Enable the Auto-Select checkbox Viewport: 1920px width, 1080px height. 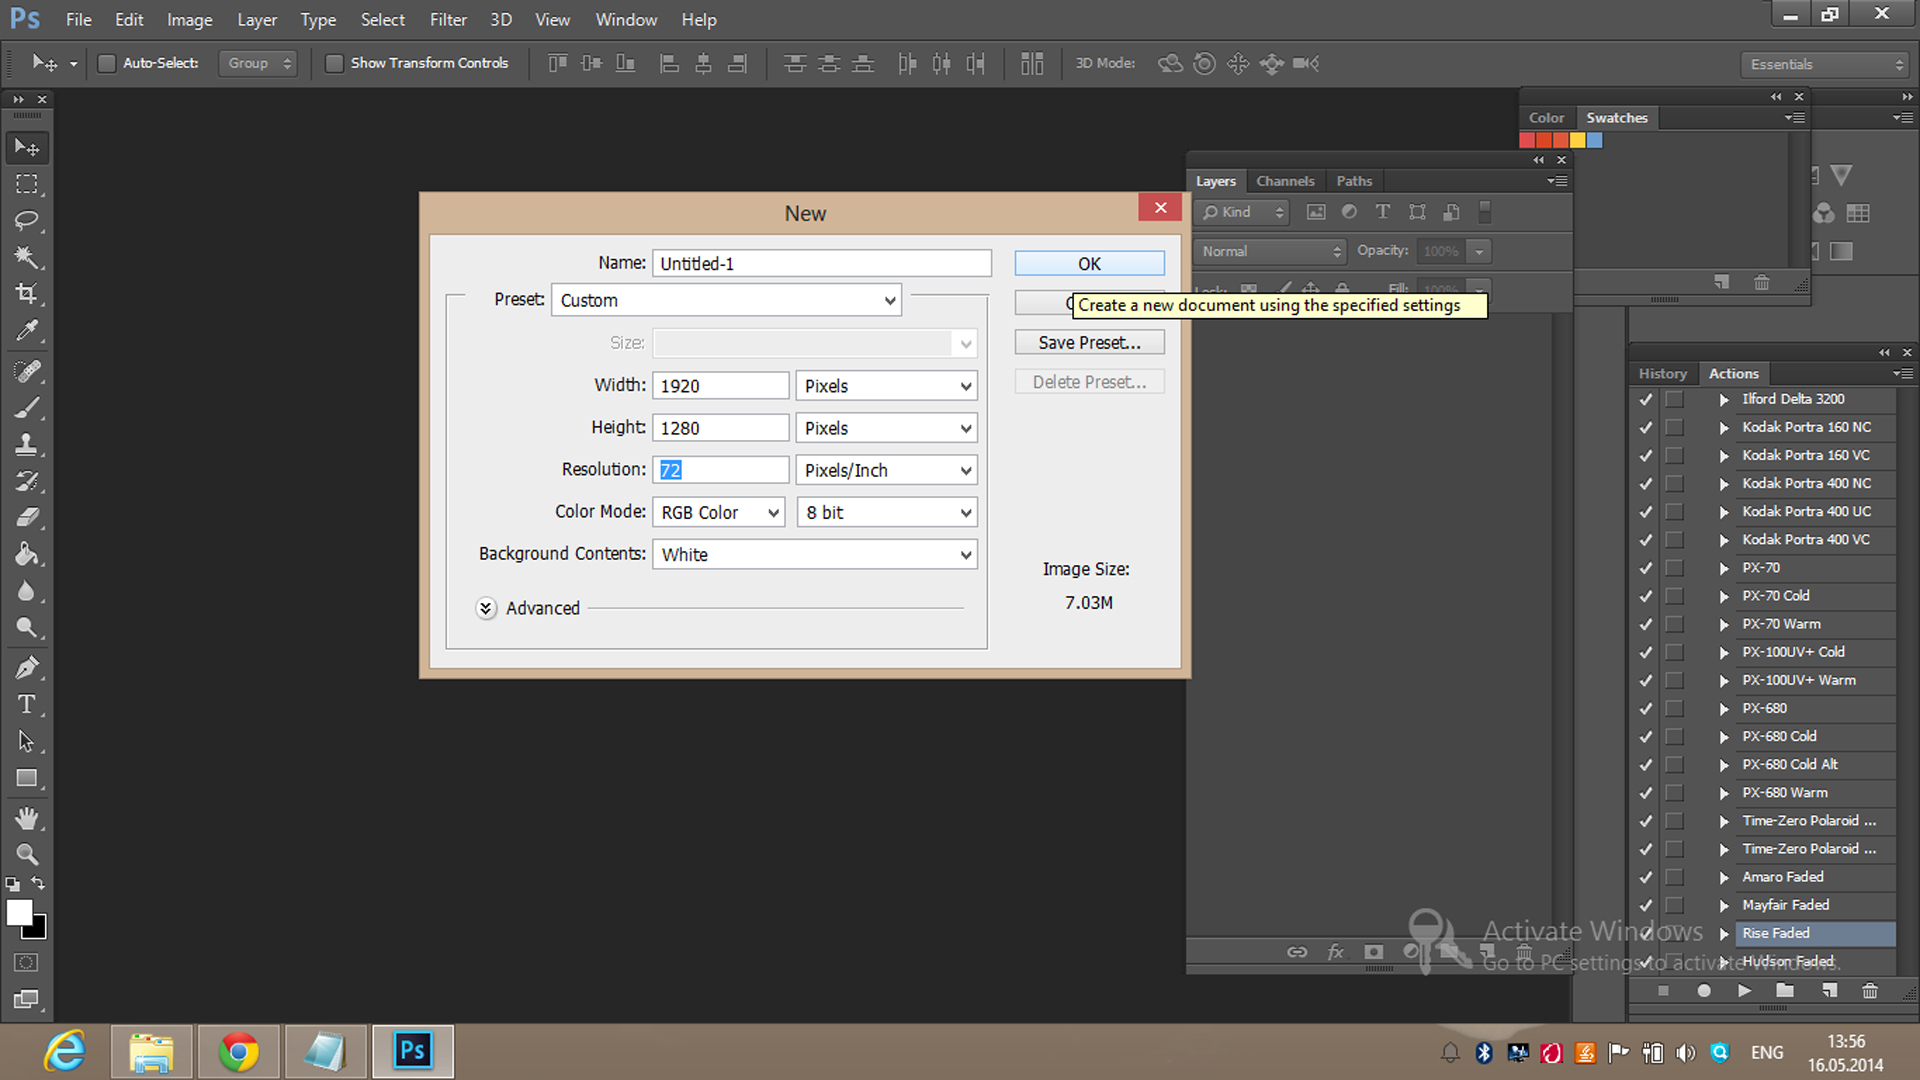tap(107, 63)
